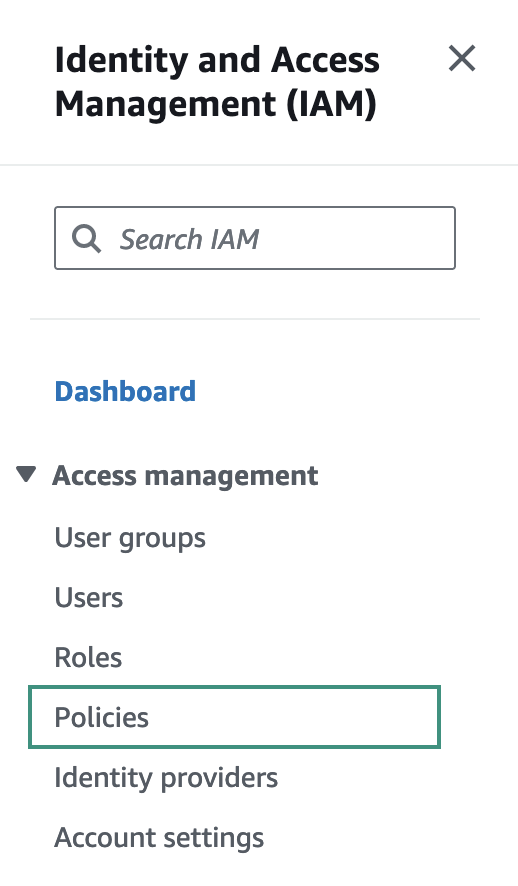Collapse the Access management section
This screenshot has height=886, width=518.
26,475
